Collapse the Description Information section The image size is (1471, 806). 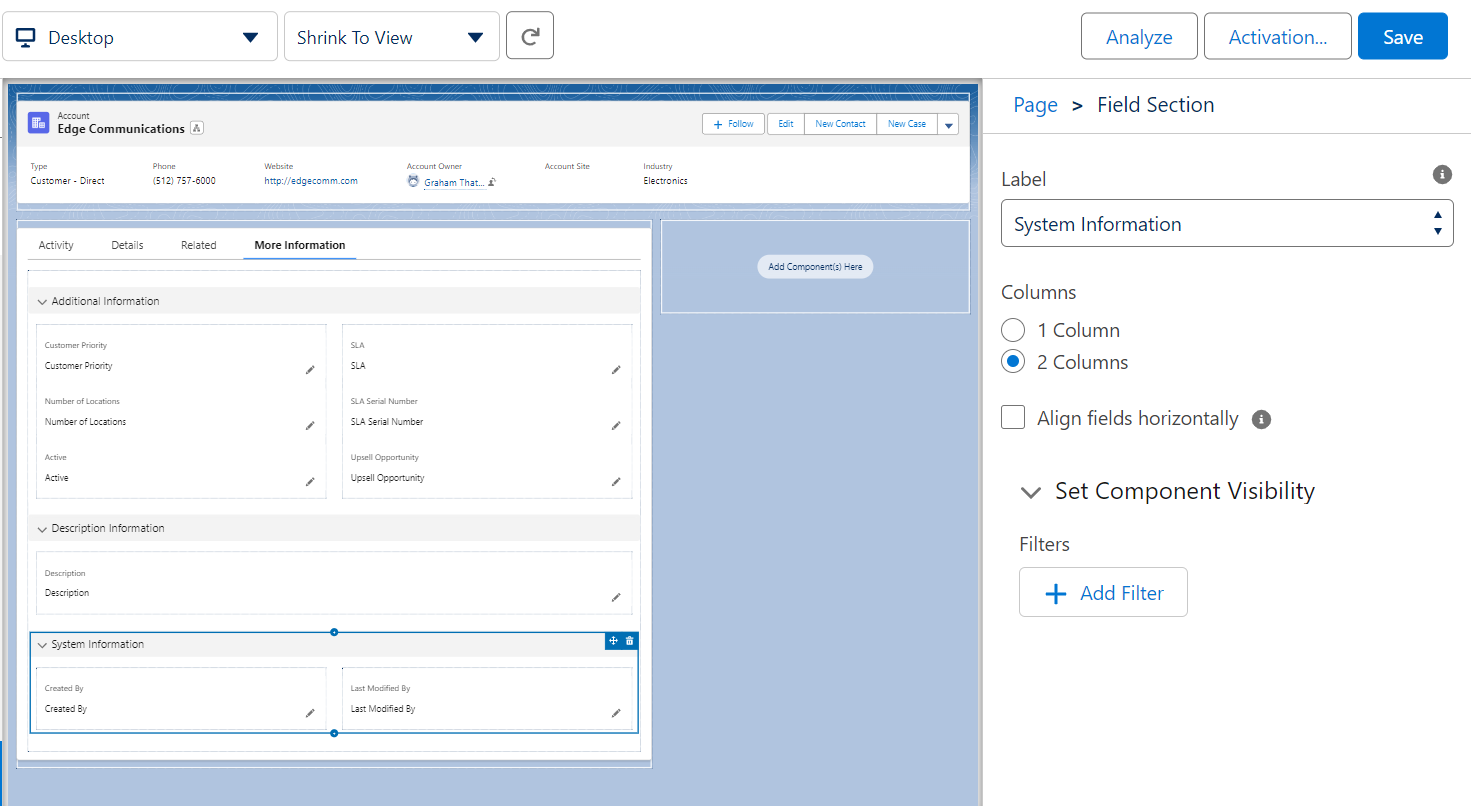pos(43,528)
